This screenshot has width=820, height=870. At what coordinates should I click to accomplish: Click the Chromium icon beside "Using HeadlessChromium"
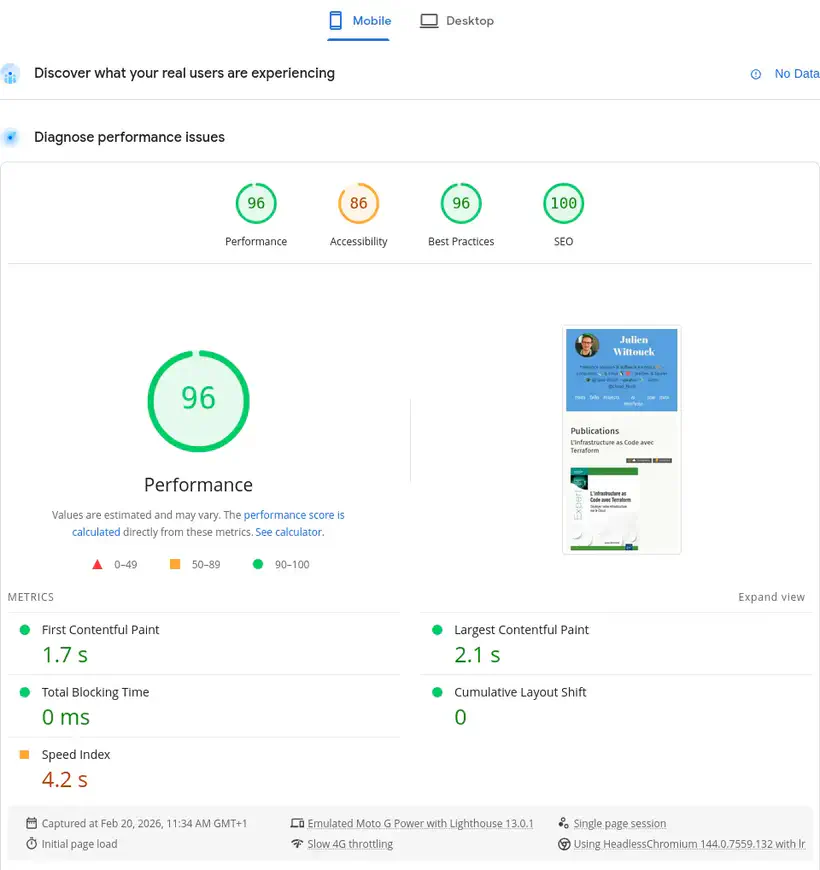click(564, 844)
